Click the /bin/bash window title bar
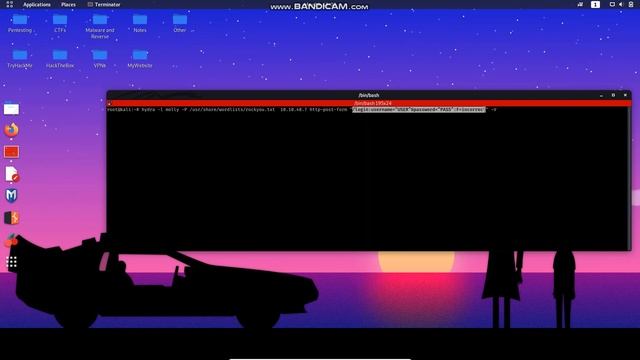The width and height of the screenshot is (640, 360). click(x=369, y=95)
